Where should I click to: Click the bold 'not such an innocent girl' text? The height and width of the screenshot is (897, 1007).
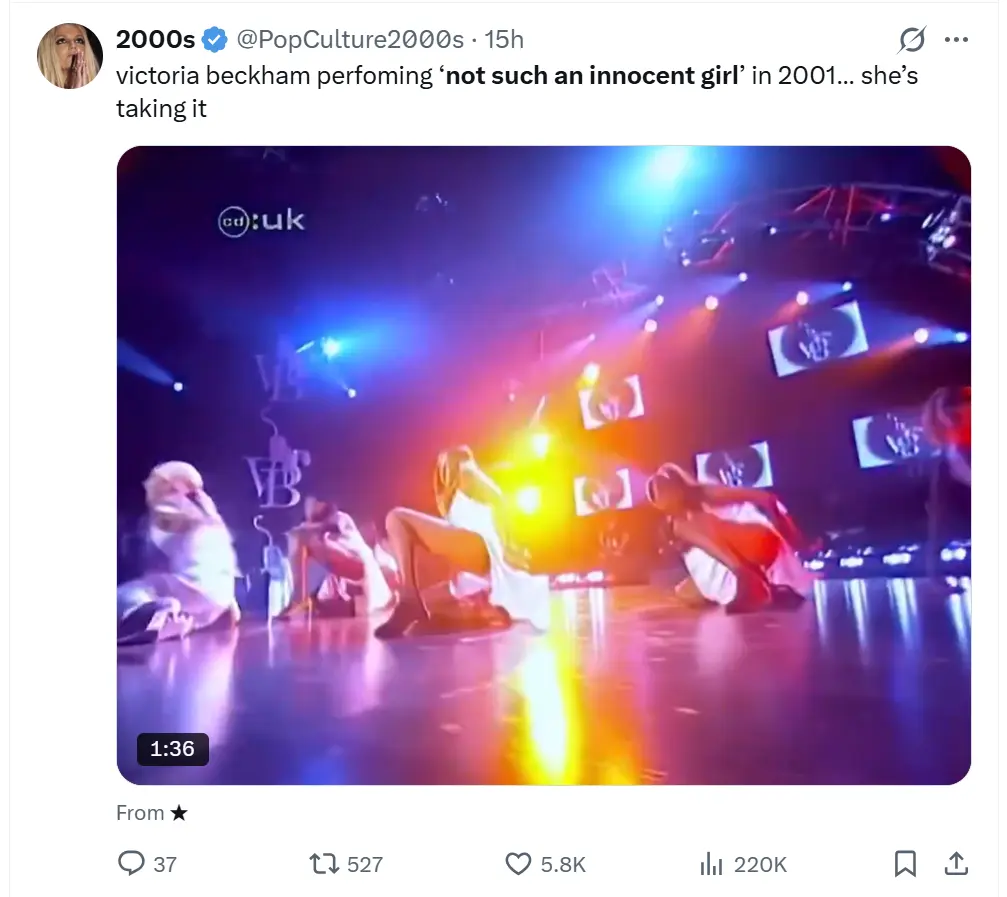click(x=592, y=76)
